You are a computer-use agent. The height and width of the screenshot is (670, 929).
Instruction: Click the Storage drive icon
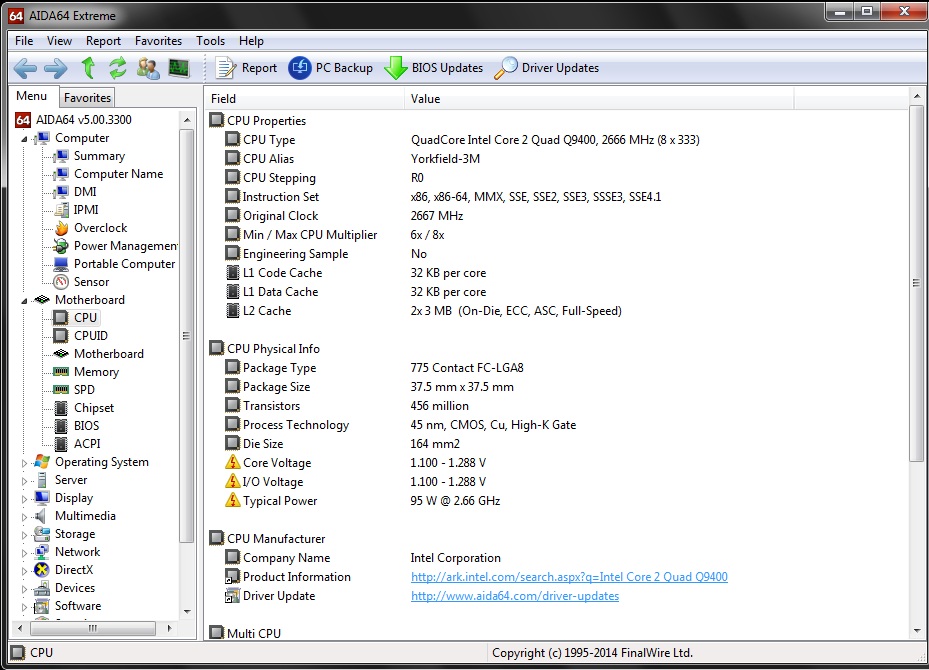pyautogui.click(x=42, y=534)
